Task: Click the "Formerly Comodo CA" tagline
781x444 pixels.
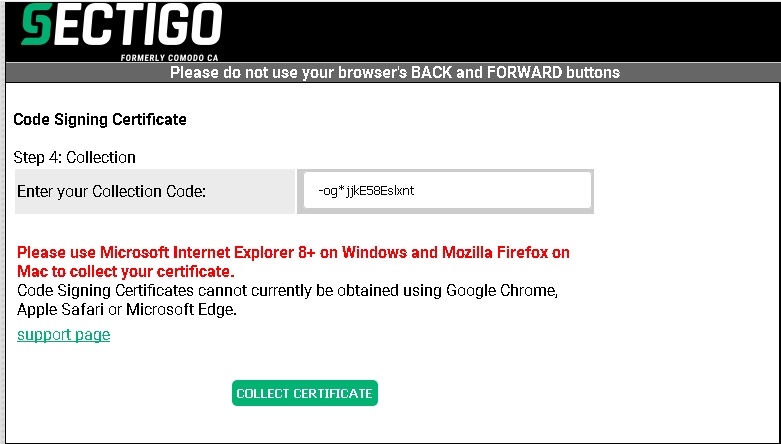Action: (x=169, y=57)
